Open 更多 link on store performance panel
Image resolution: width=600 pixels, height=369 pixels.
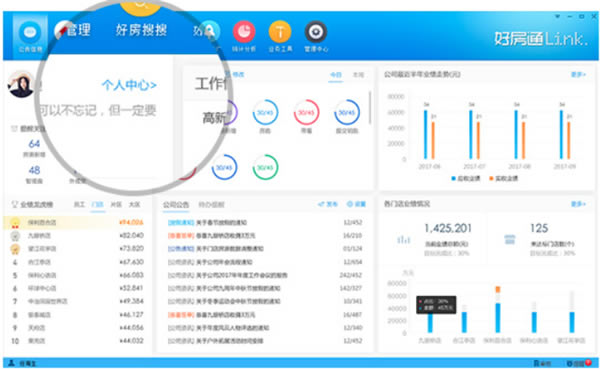tap(578, 204)
